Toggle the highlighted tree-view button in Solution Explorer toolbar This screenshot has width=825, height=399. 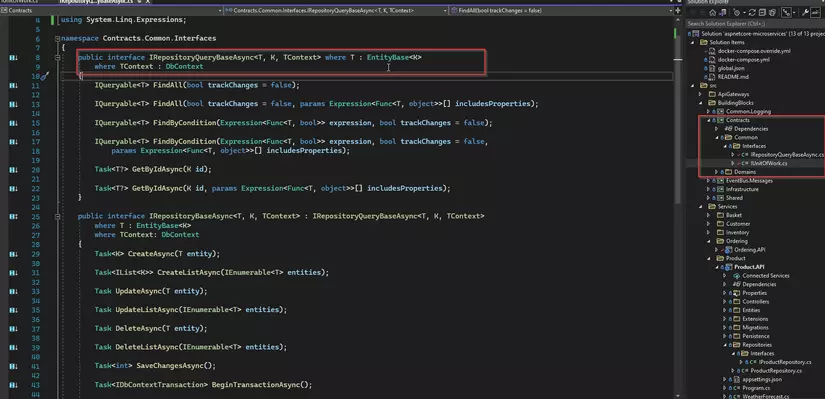[786, 13]
